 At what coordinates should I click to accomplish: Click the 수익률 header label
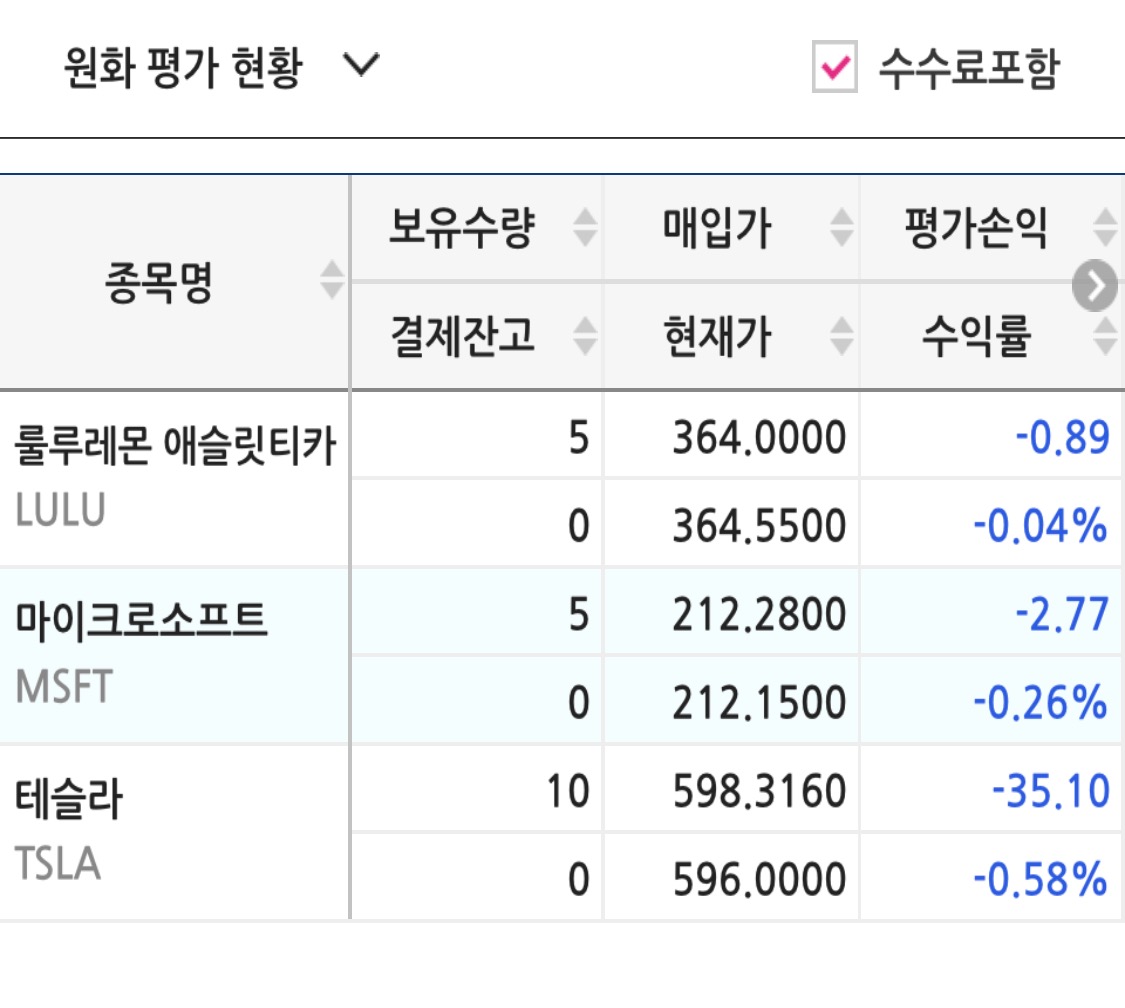pyautogui.click(x=976, y=336)
